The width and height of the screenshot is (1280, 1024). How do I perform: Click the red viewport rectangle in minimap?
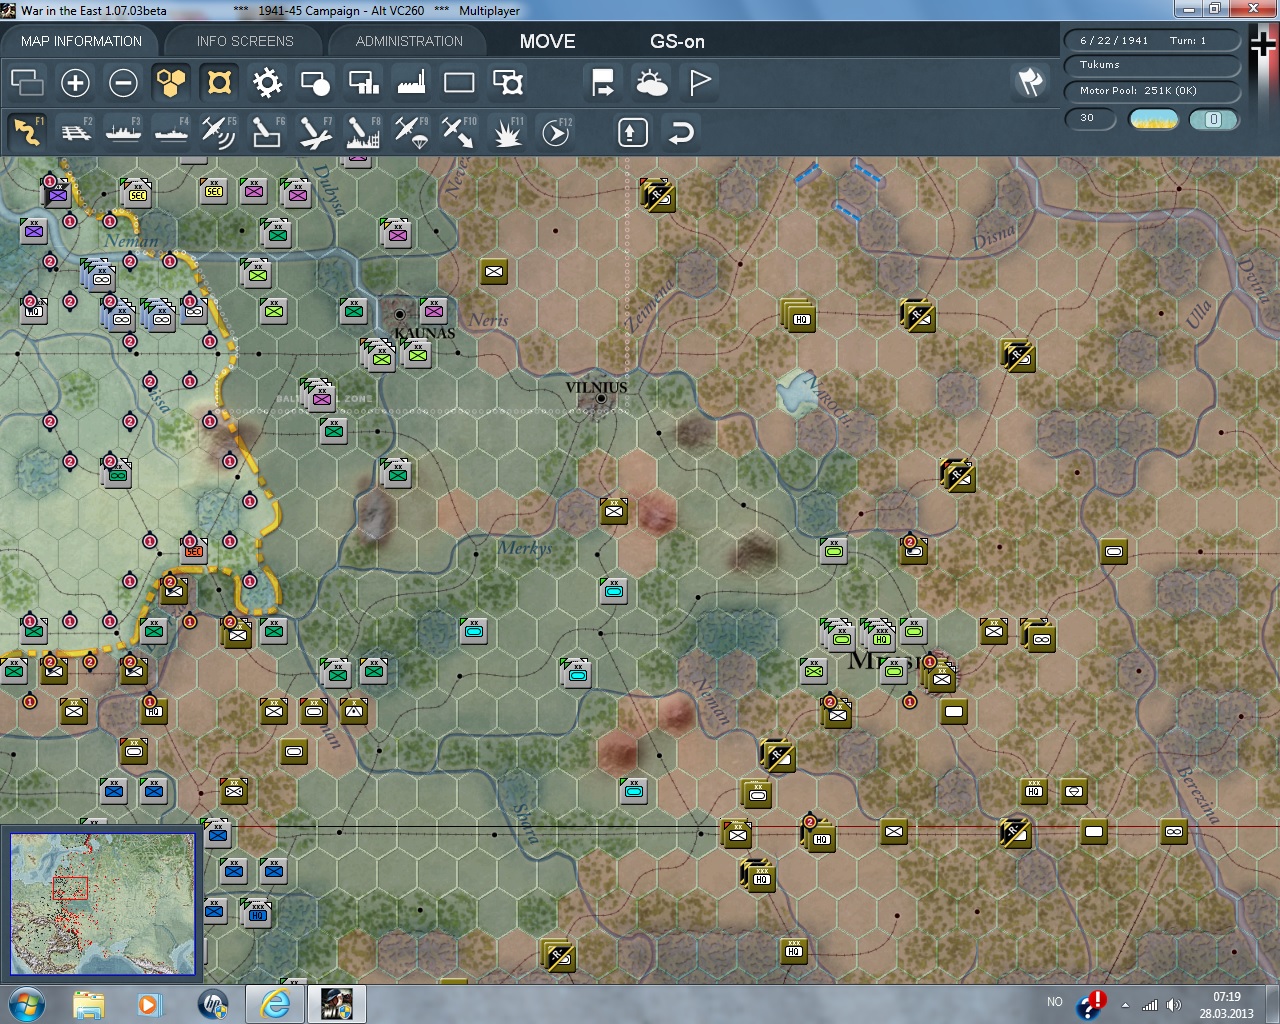click(x=70, y=888)
